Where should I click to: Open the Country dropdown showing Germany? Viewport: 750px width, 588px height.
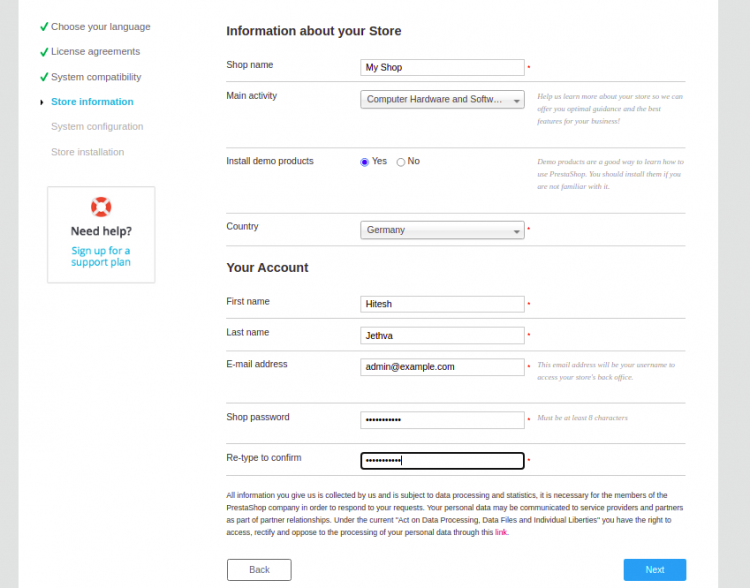pyautogui.click(x=442, y=230)
